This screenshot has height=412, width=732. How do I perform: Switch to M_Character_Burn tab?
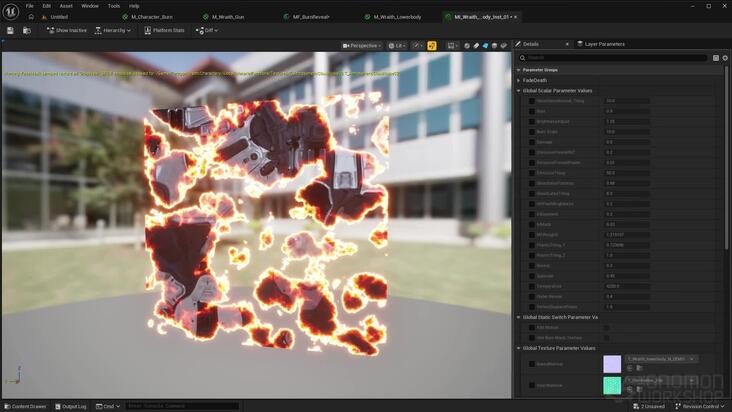click(152, 17)
